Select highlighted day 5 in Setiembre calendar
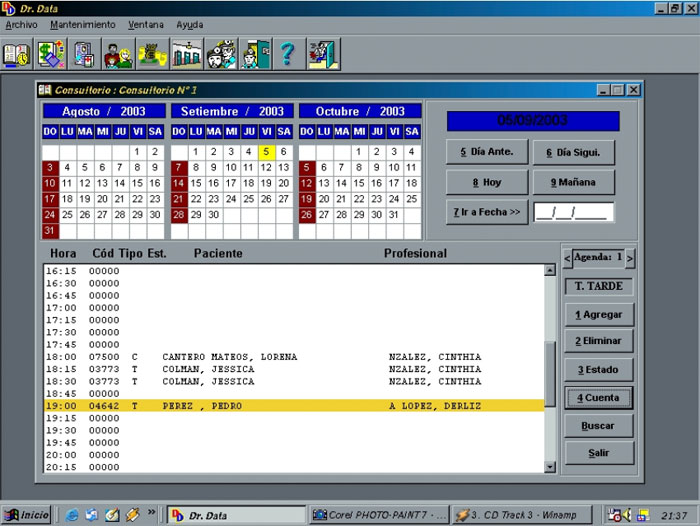This screenshot has width=700, height=526. point(266,152)
